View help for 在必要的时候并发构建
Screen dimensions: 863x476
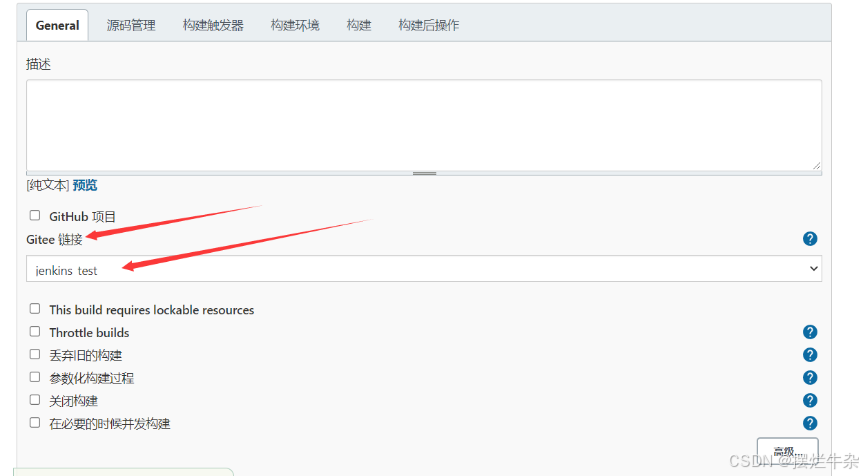click(810, 423)
